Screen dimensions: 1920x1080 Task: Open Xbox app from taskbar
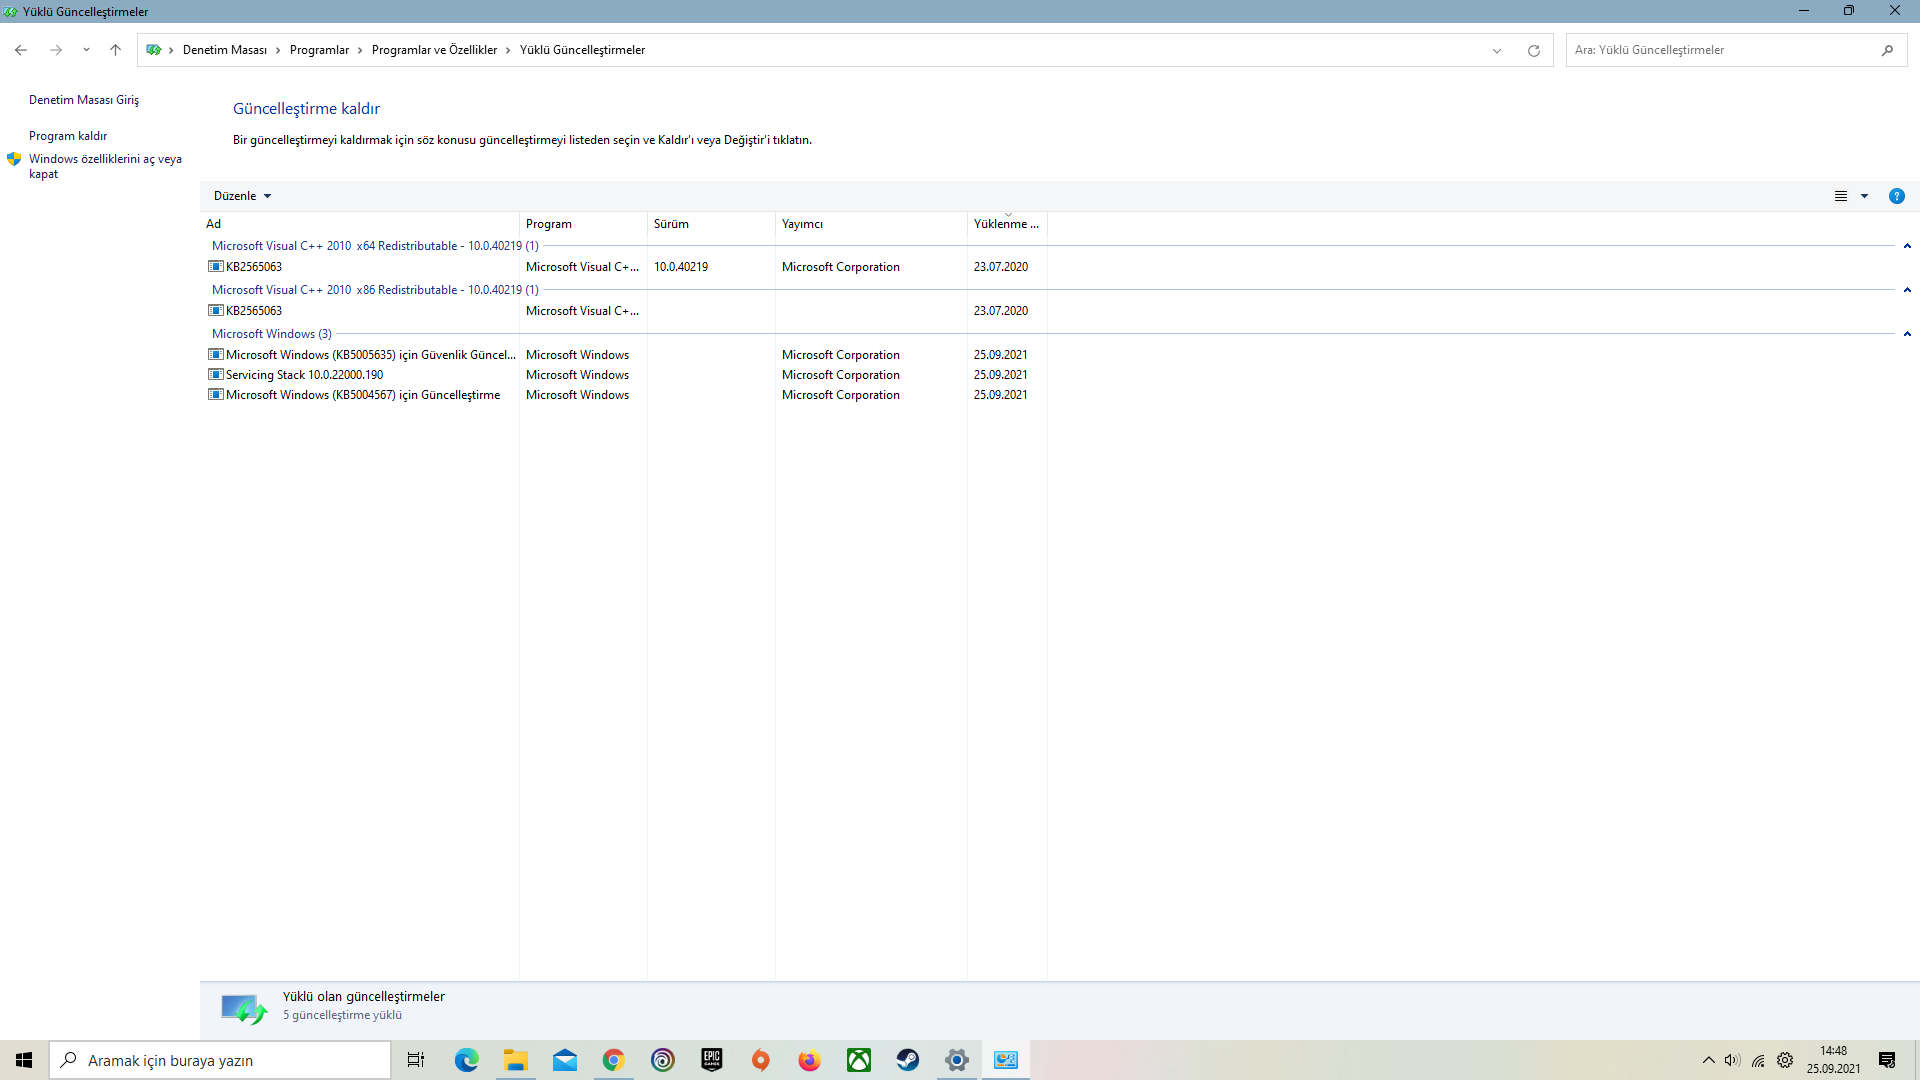point(858,1060)
